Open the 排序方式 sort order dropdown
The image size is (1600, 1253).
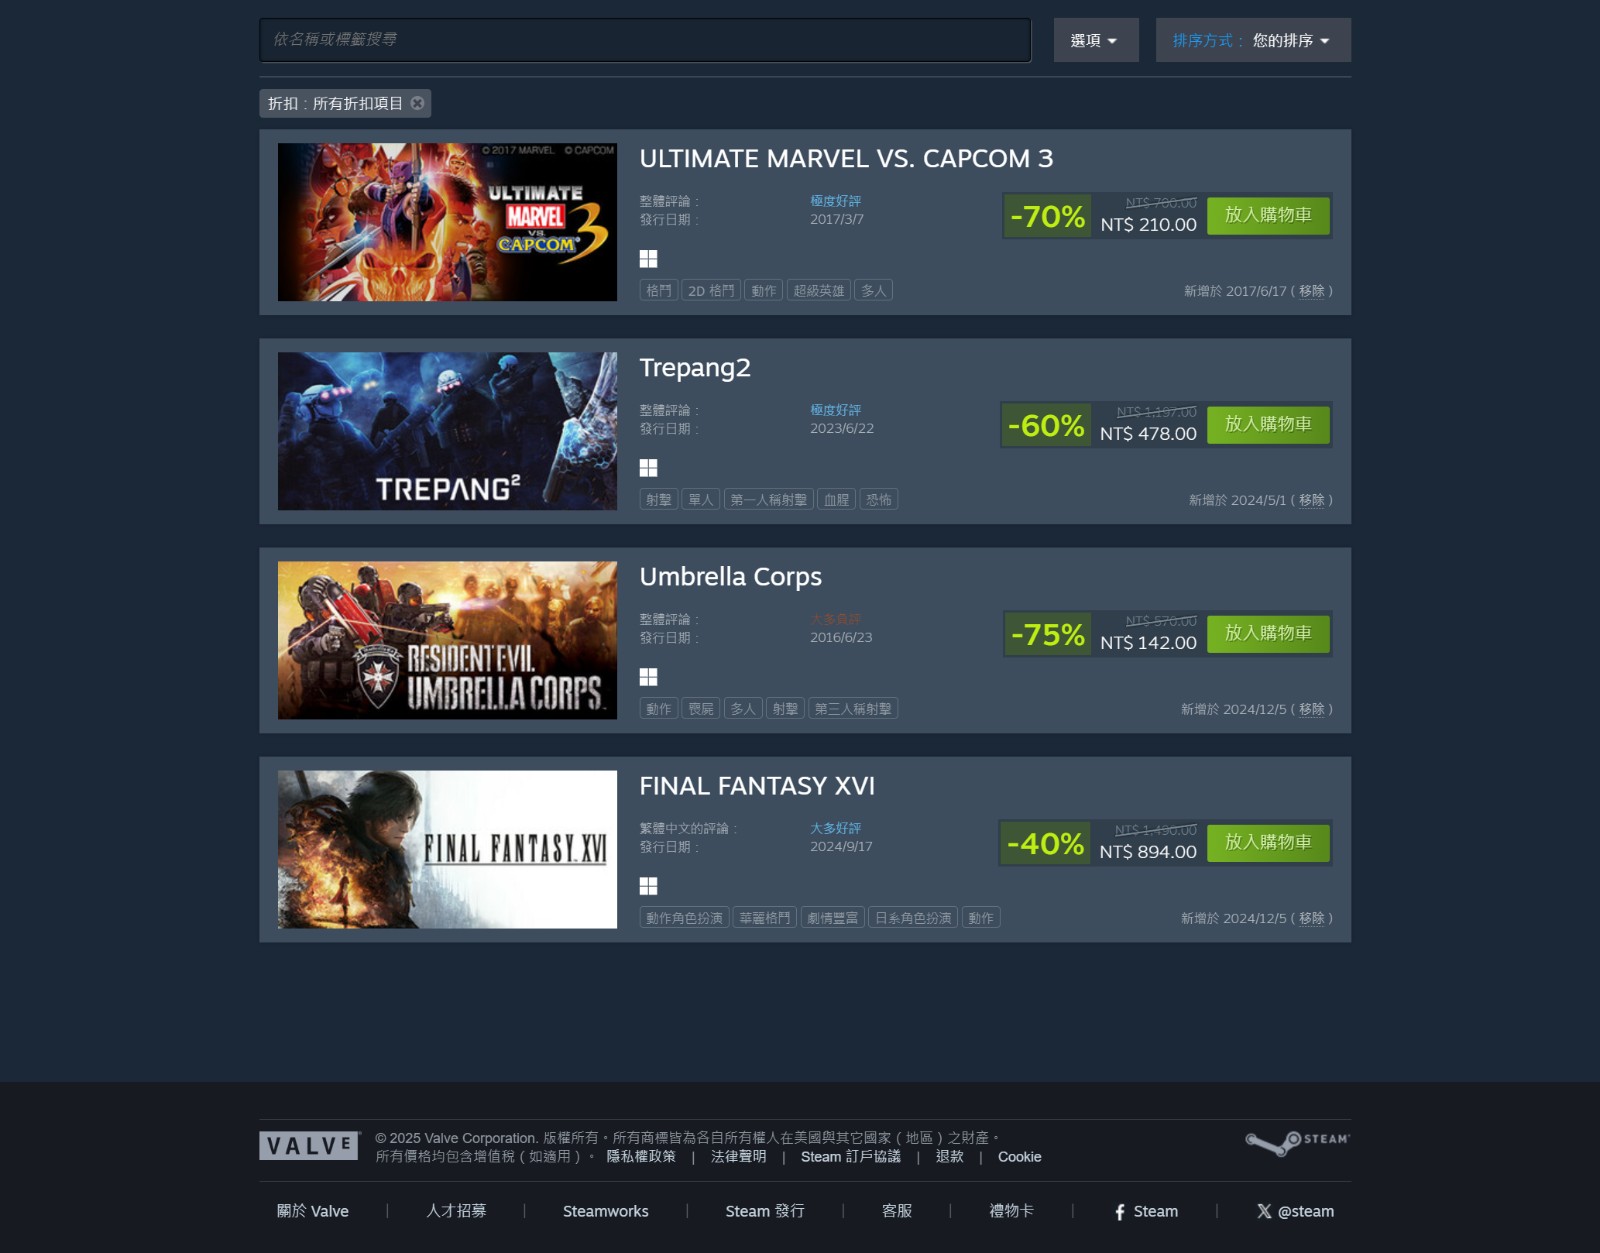(1253, 40)
